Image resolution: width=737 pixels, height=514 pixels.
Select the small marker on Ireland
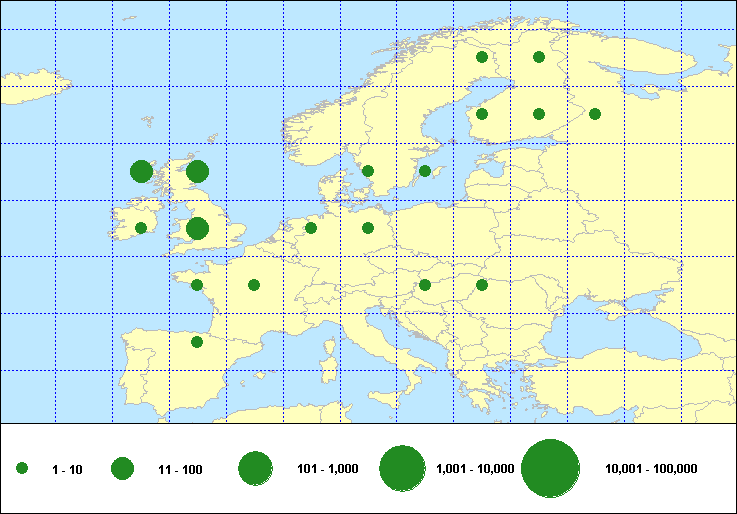point(141,228)
